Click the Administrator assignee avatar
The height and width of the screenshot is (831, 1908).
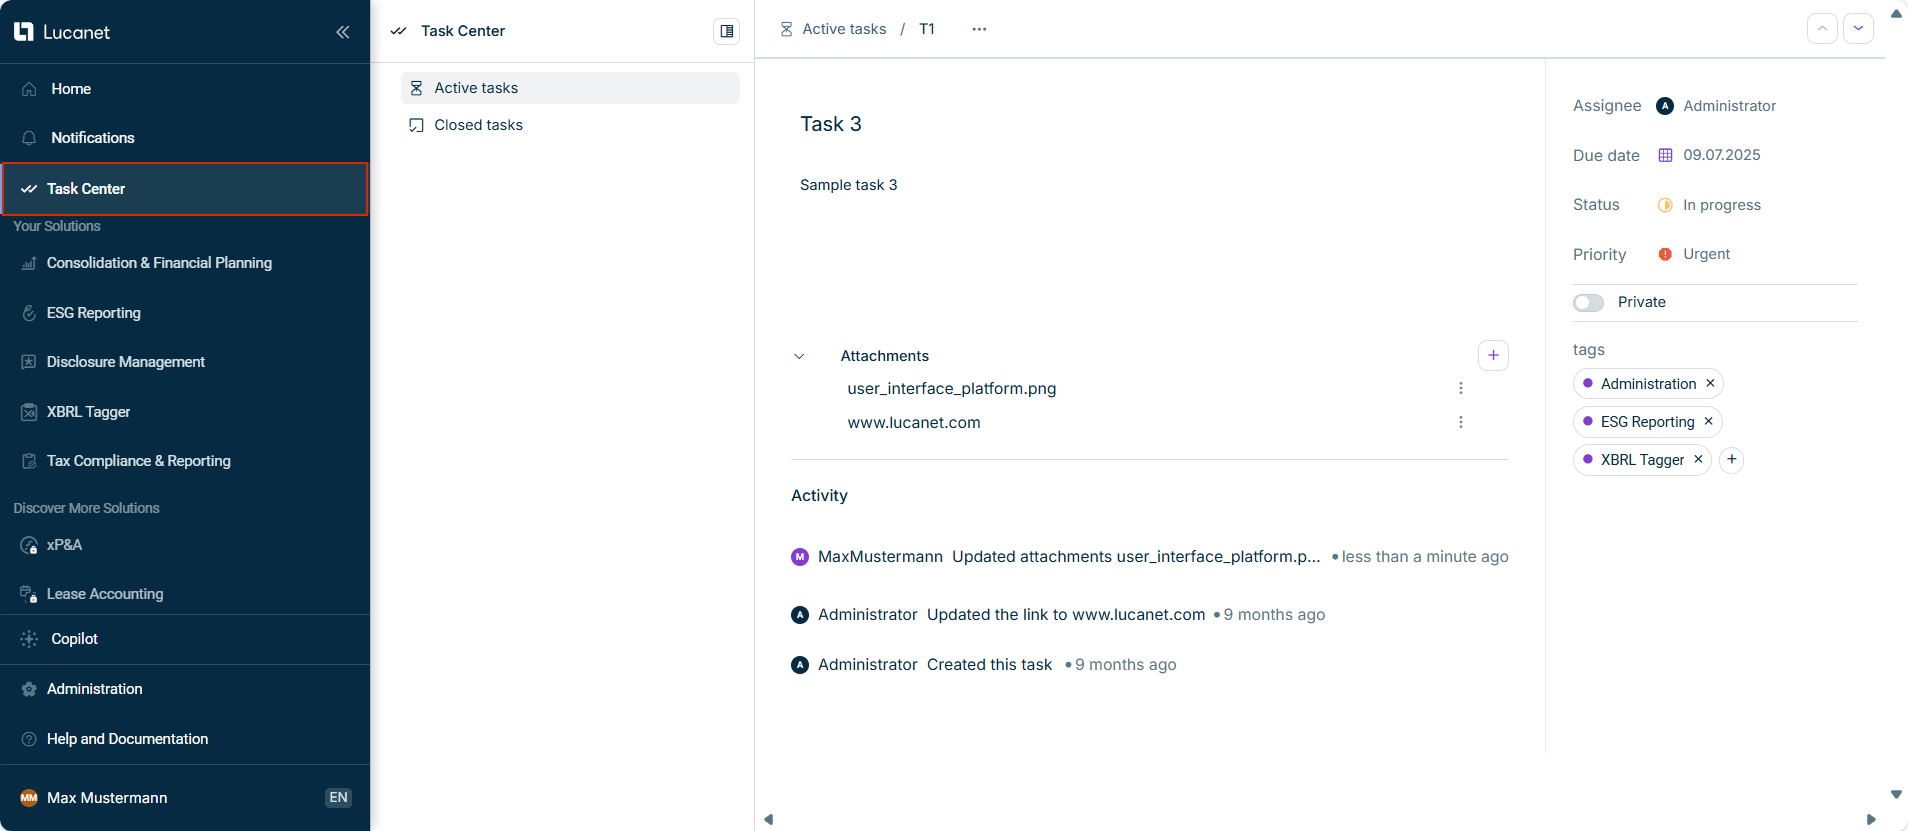click(1665, 106)
